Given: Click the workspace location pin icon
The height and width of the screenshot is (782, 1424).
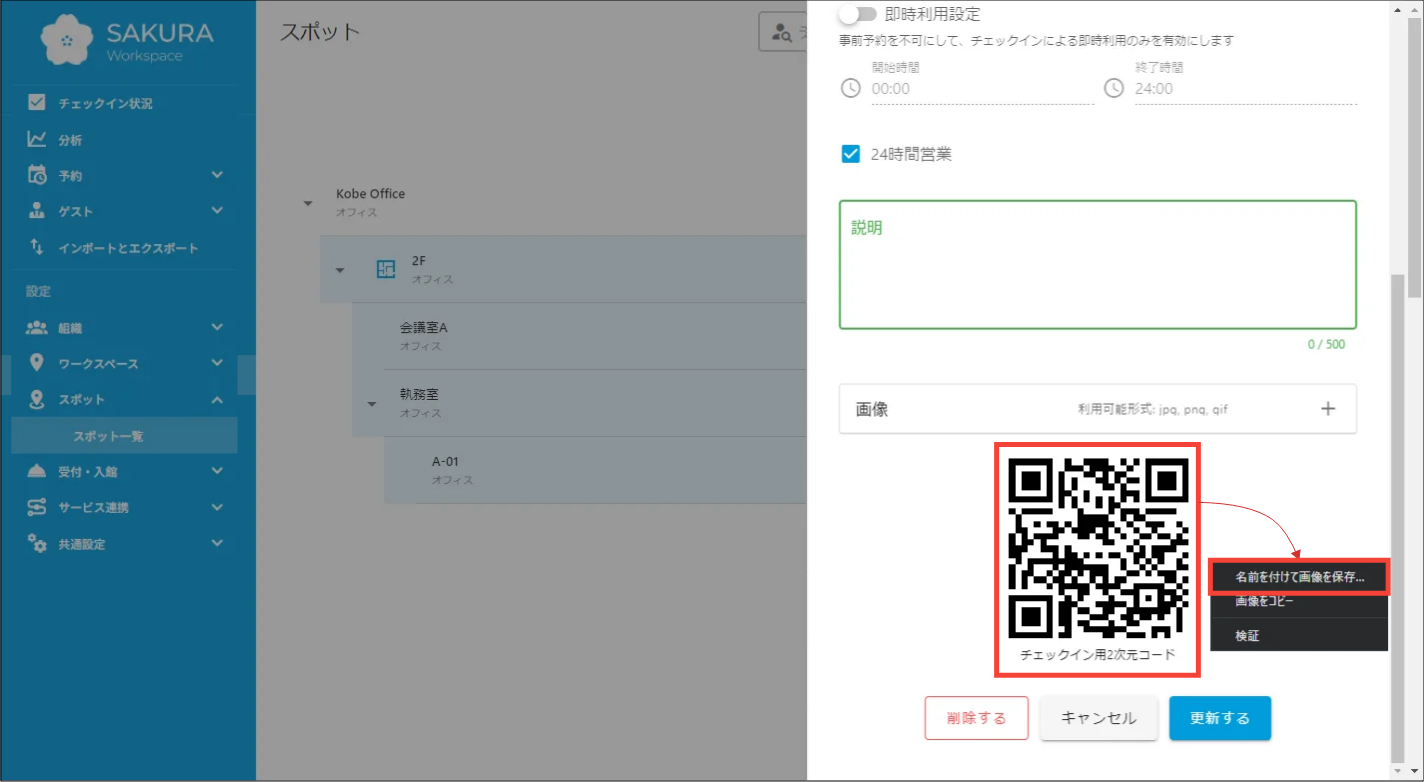Looking at the screenshot, I should coord(37,363).
